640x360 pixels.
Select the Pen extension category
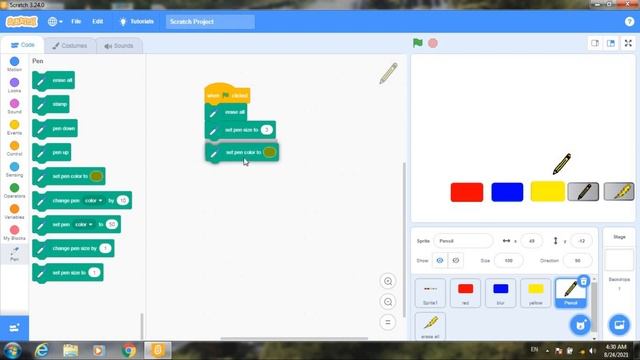click(x=14, y=254)
